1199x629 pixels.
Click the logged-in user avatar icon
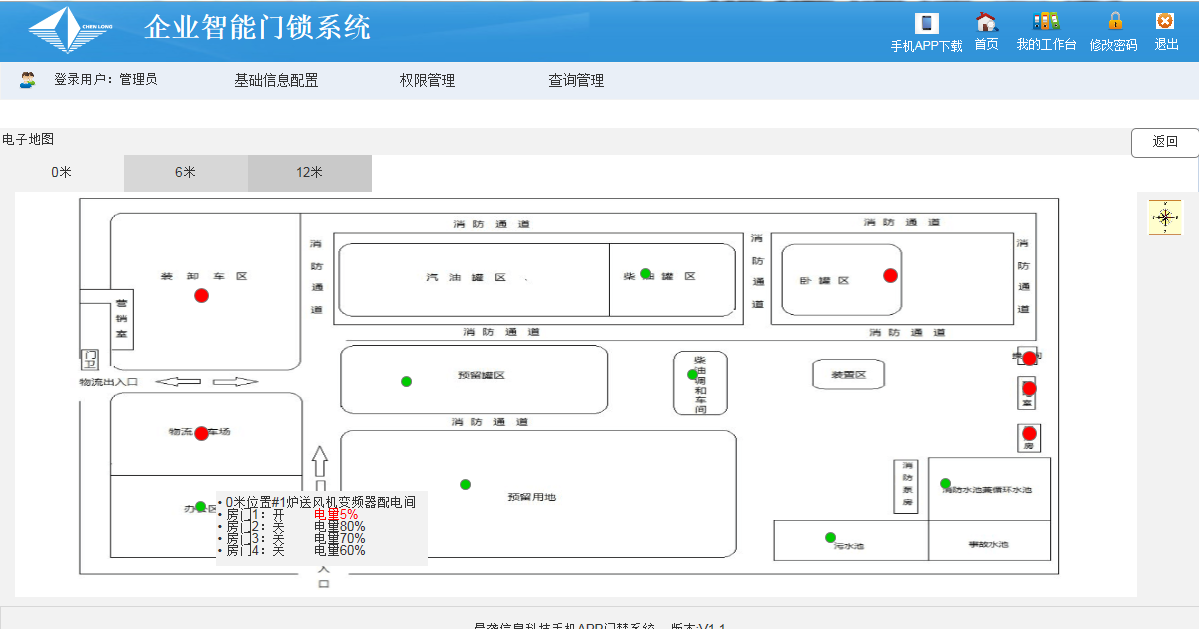tap(28, 80)
